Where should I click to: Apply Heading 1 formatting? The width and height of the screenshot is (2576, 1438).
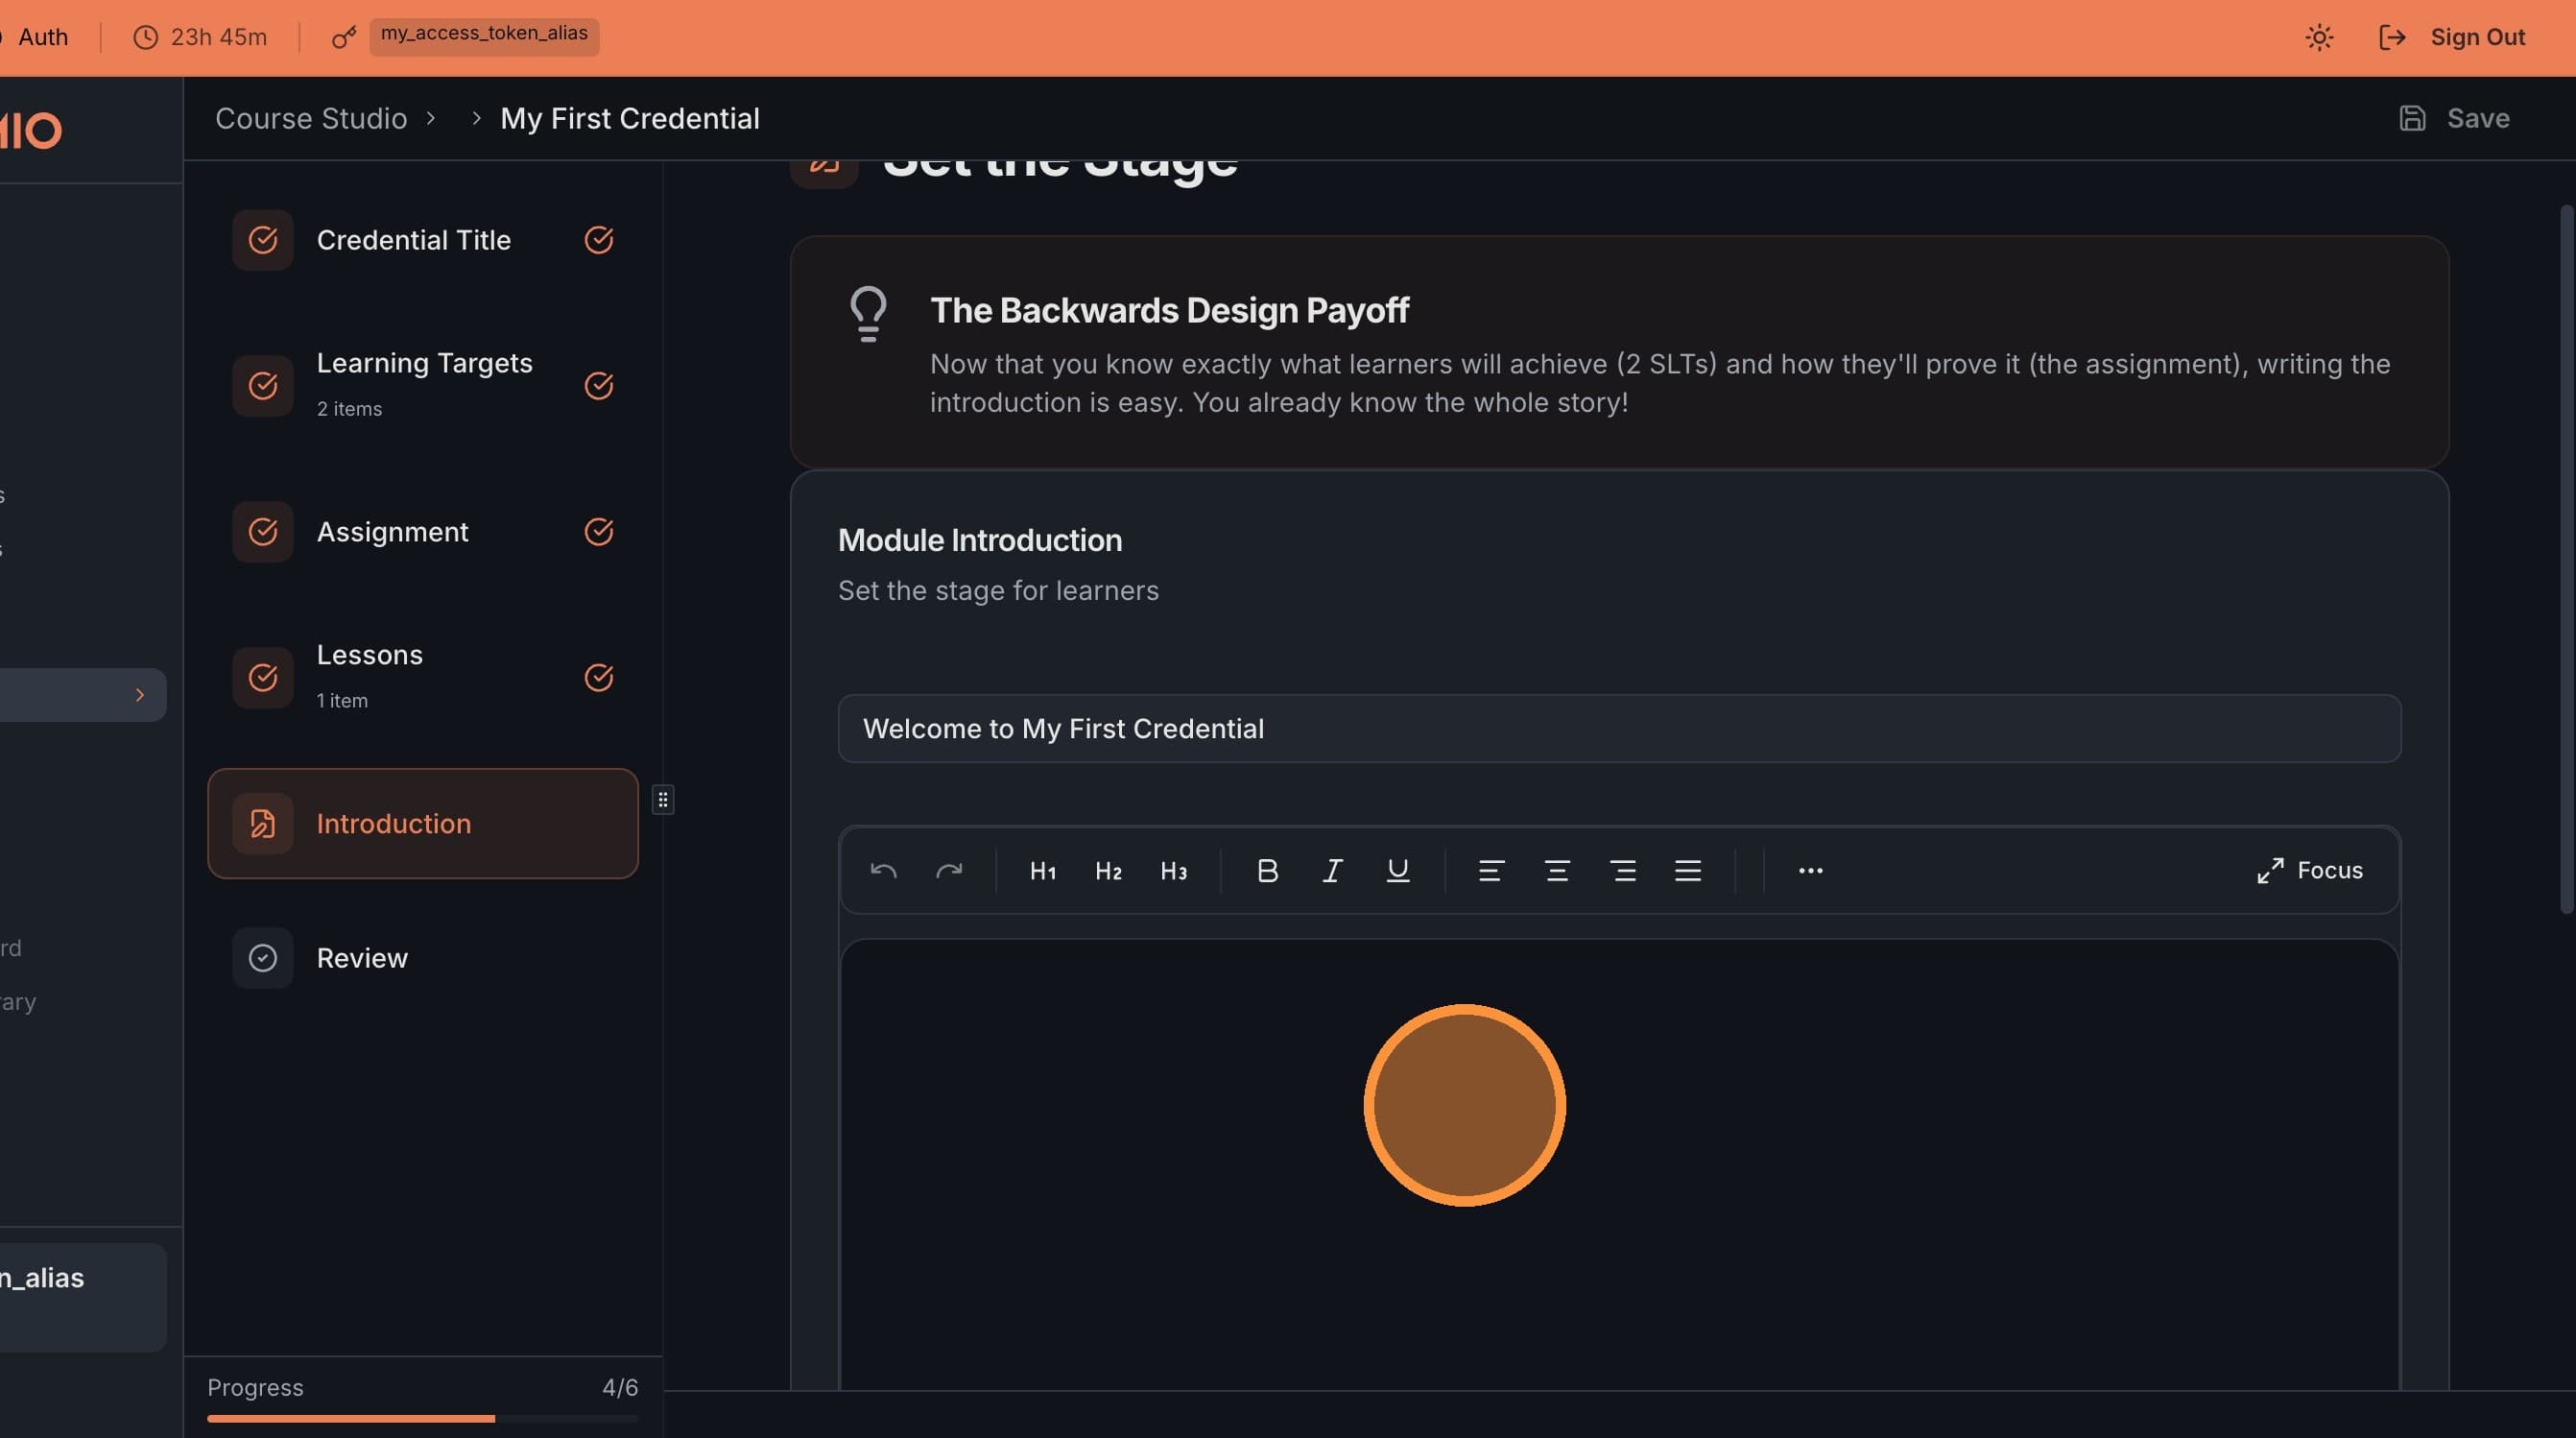pos(1042,871)
